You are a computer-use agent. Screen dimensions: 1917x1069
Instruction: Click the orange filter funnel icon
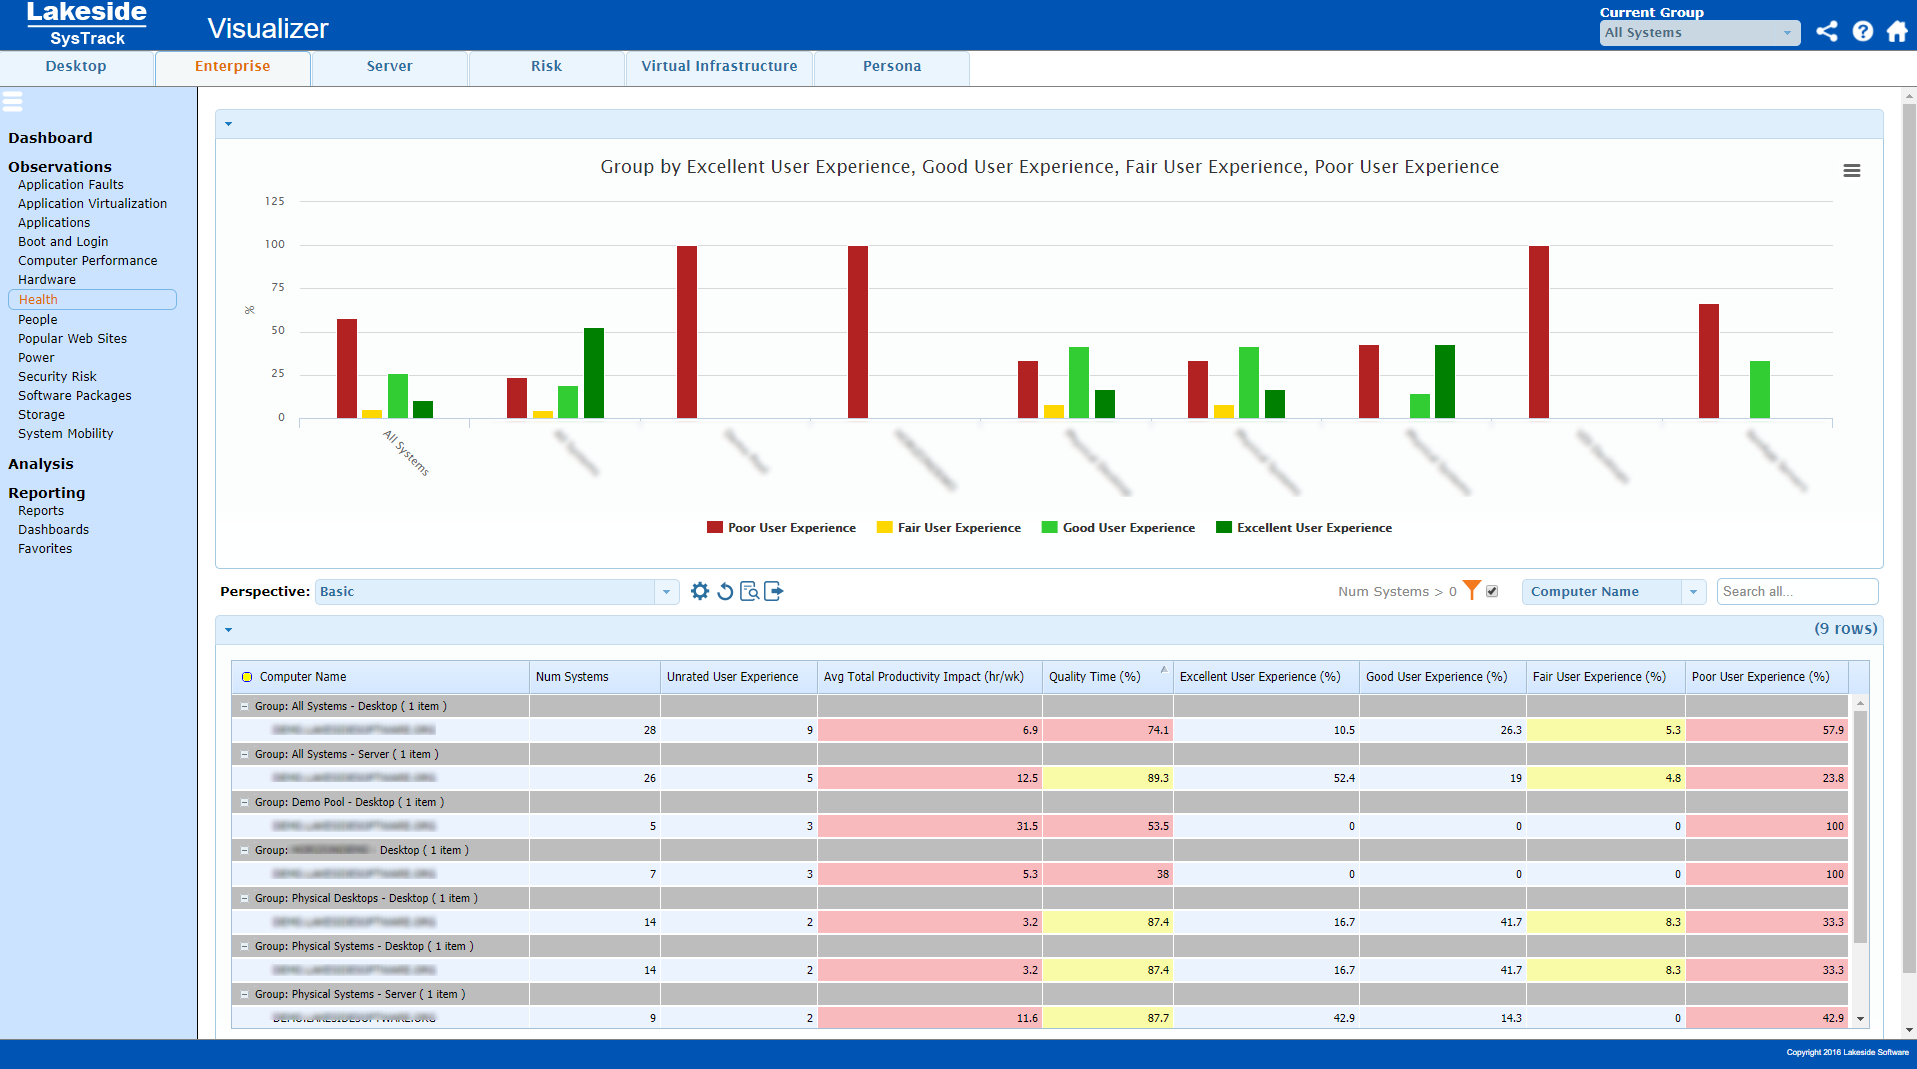tap(1472, 590)
